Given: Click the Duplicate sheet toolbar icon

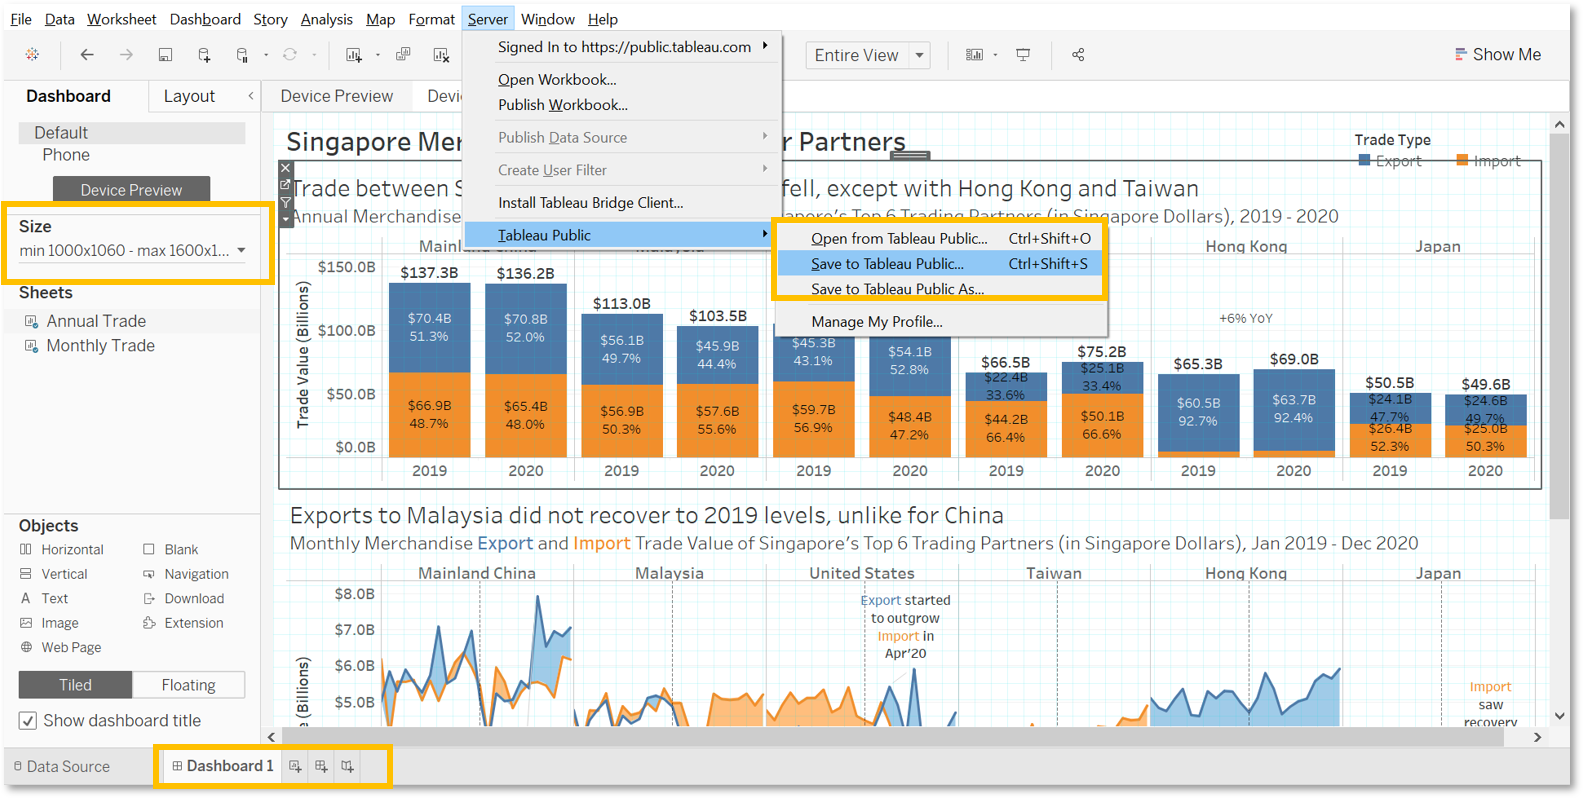Looking at the screenshot, I should tap(403, 55).
